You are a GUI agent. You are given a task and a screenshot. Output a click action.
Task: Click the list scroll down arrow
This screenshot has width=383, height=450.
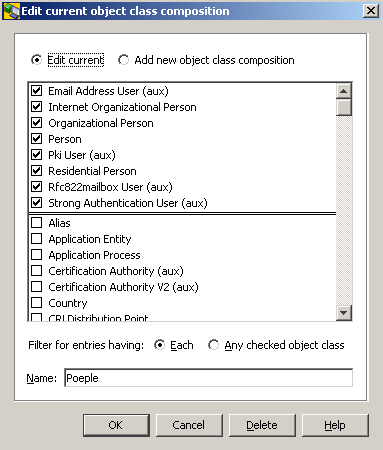tap(344, 313)
